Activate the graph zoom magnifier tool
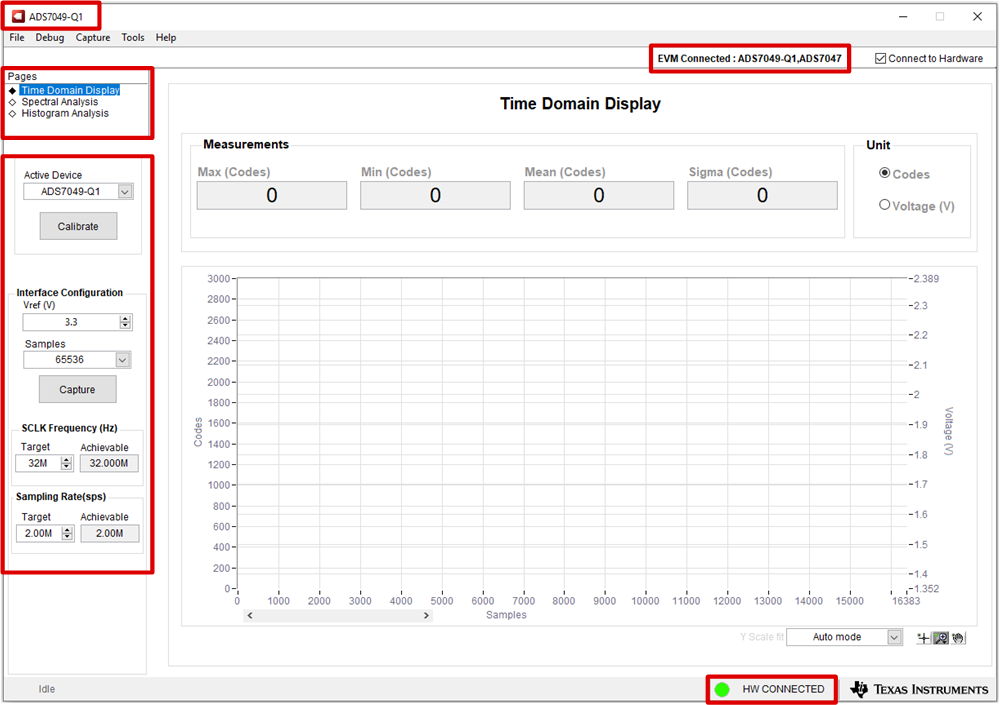This screenshot has width=1000, height=705. pyautogui.click(x=941, y=638)
